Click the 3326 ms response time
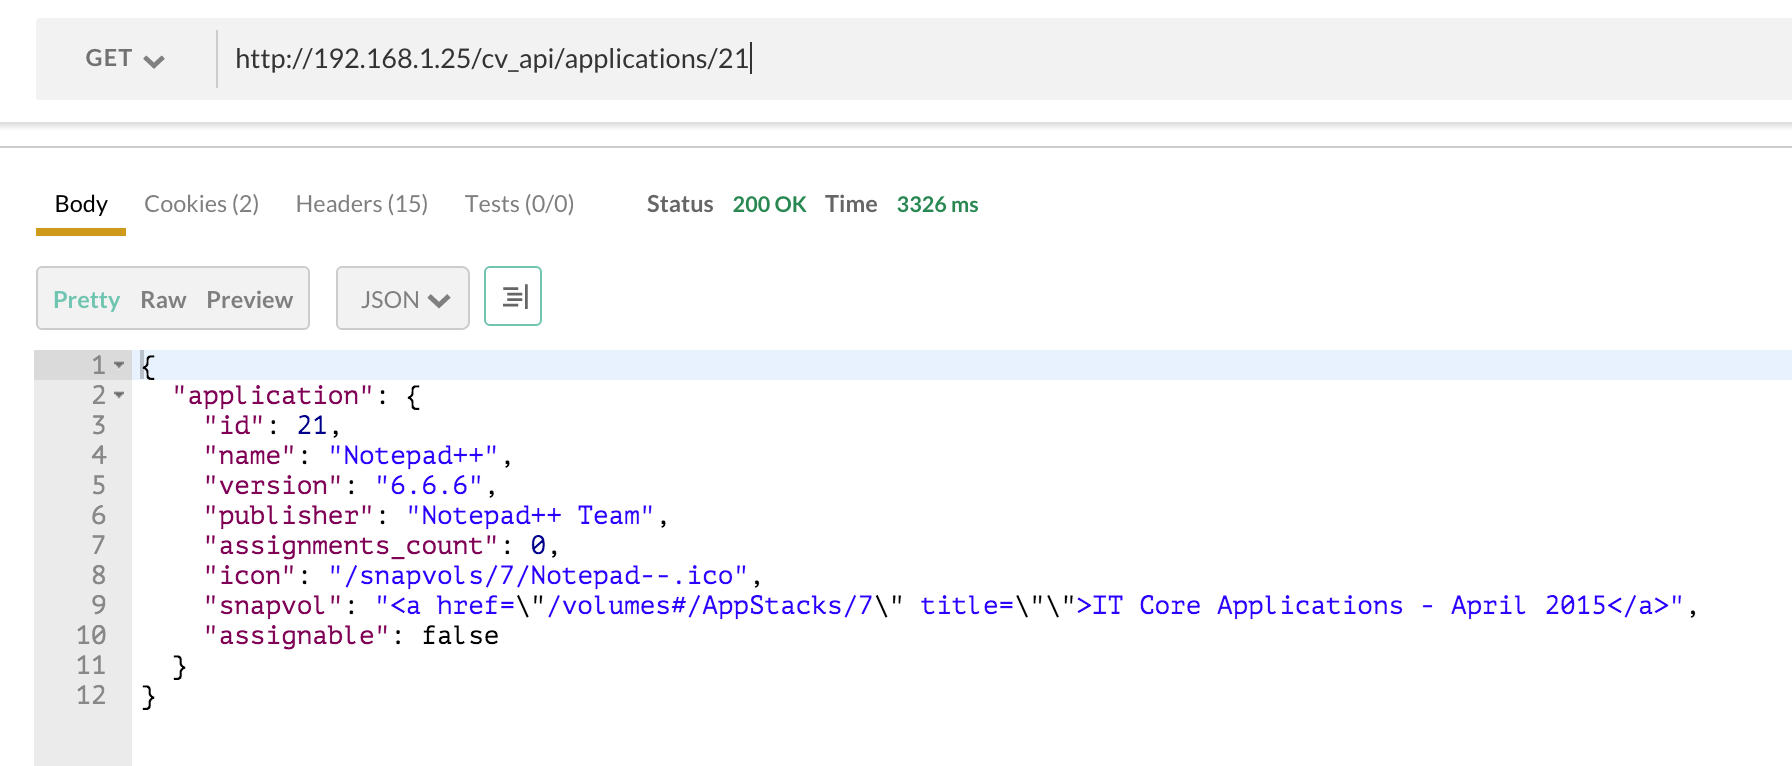This screenshot has width=1792, height=766. [x=937, y=204]
